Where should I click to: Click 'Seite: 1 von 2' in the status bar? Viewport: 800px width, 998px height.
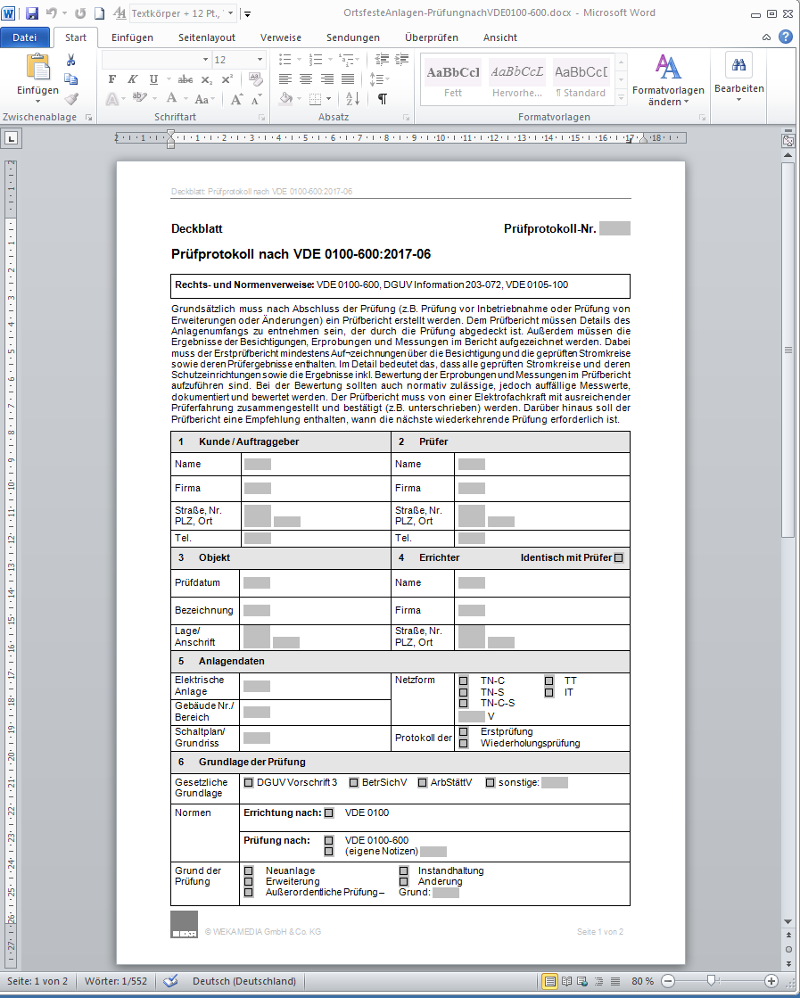(38, 981)
